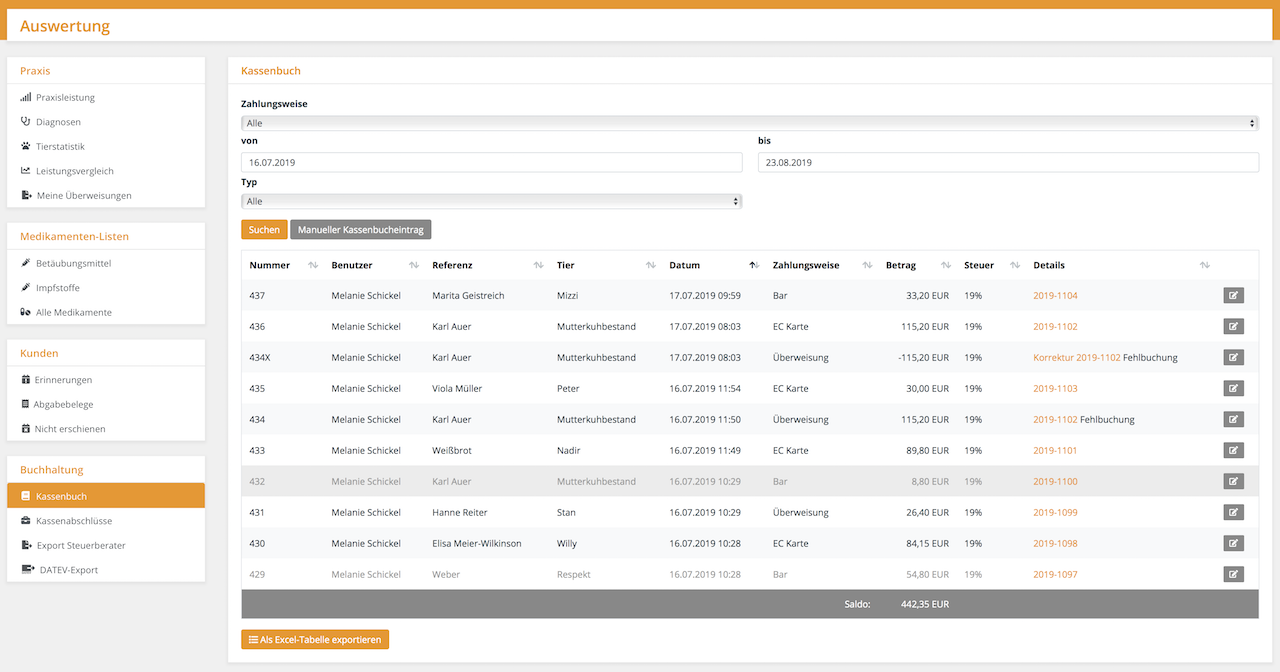Click Manueller Kassenbucheintrag button
The width and height of the screenshot is (1280, 672).
pyautogui.click(x=360, y=229)
